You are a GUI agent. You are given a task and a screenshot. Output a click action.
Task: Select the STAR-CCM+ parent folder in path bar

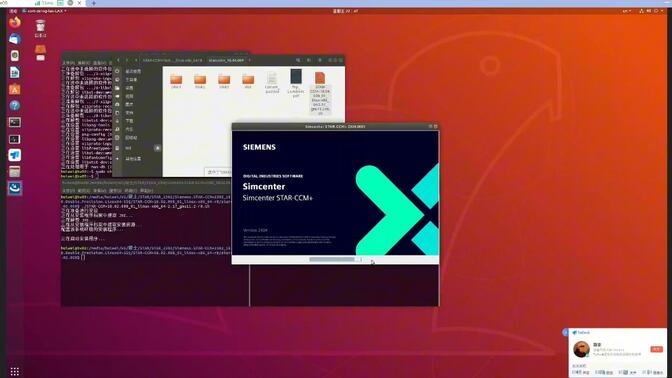tap(172, 60)
